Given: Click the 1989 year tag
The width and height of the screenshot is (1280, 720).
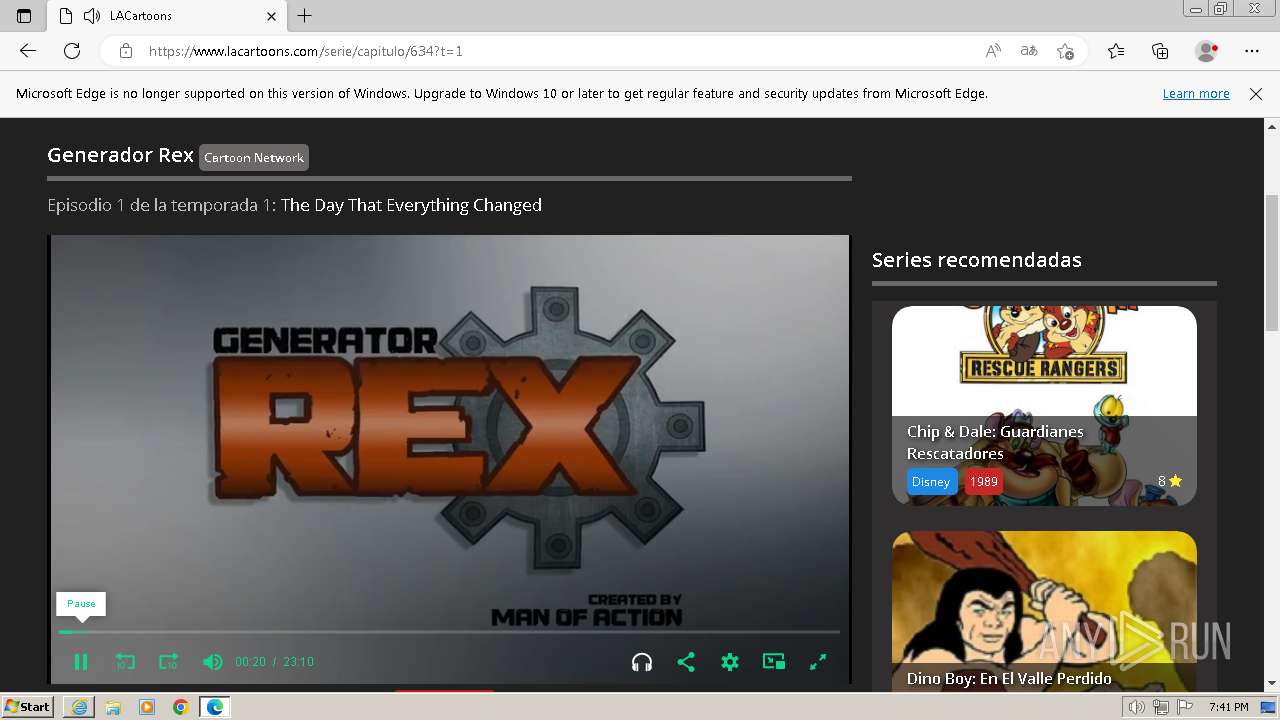Looking at the screenshot, I should coord(984,482).
